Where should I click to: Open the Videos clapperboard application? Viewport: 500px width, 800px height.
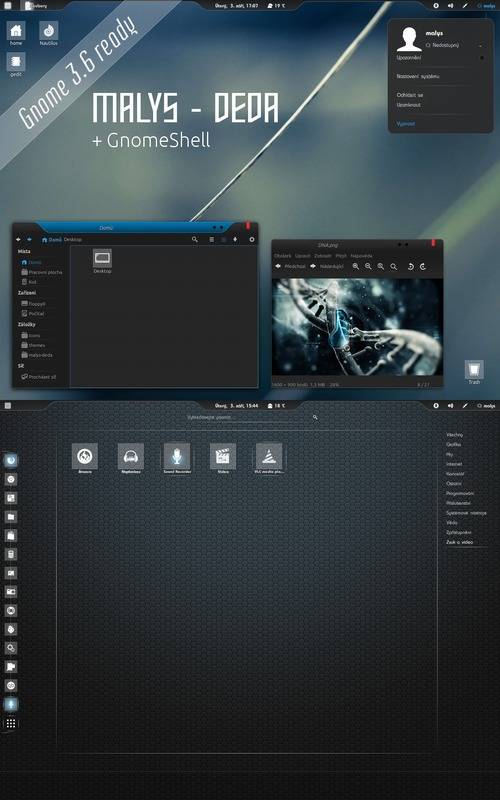[223, 456]
